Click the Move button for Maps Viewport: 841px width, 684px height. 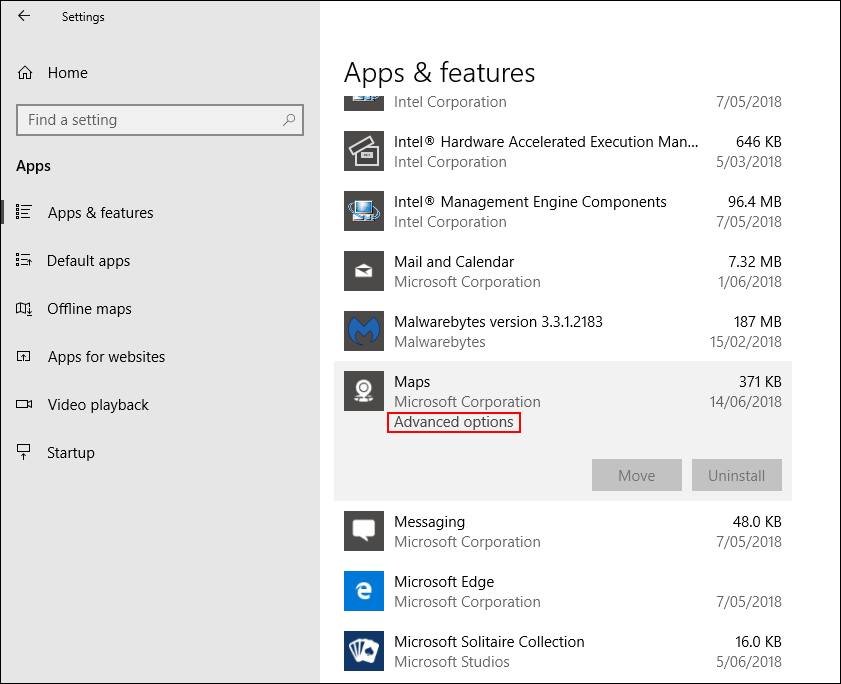(x=637, y=475)
